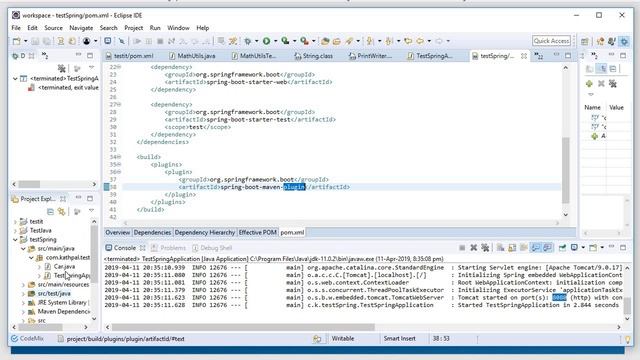The image size is (640, 360).
Task: Click line 24 spring-boot-starter-web artifactId text
Action: coord(248,82)
